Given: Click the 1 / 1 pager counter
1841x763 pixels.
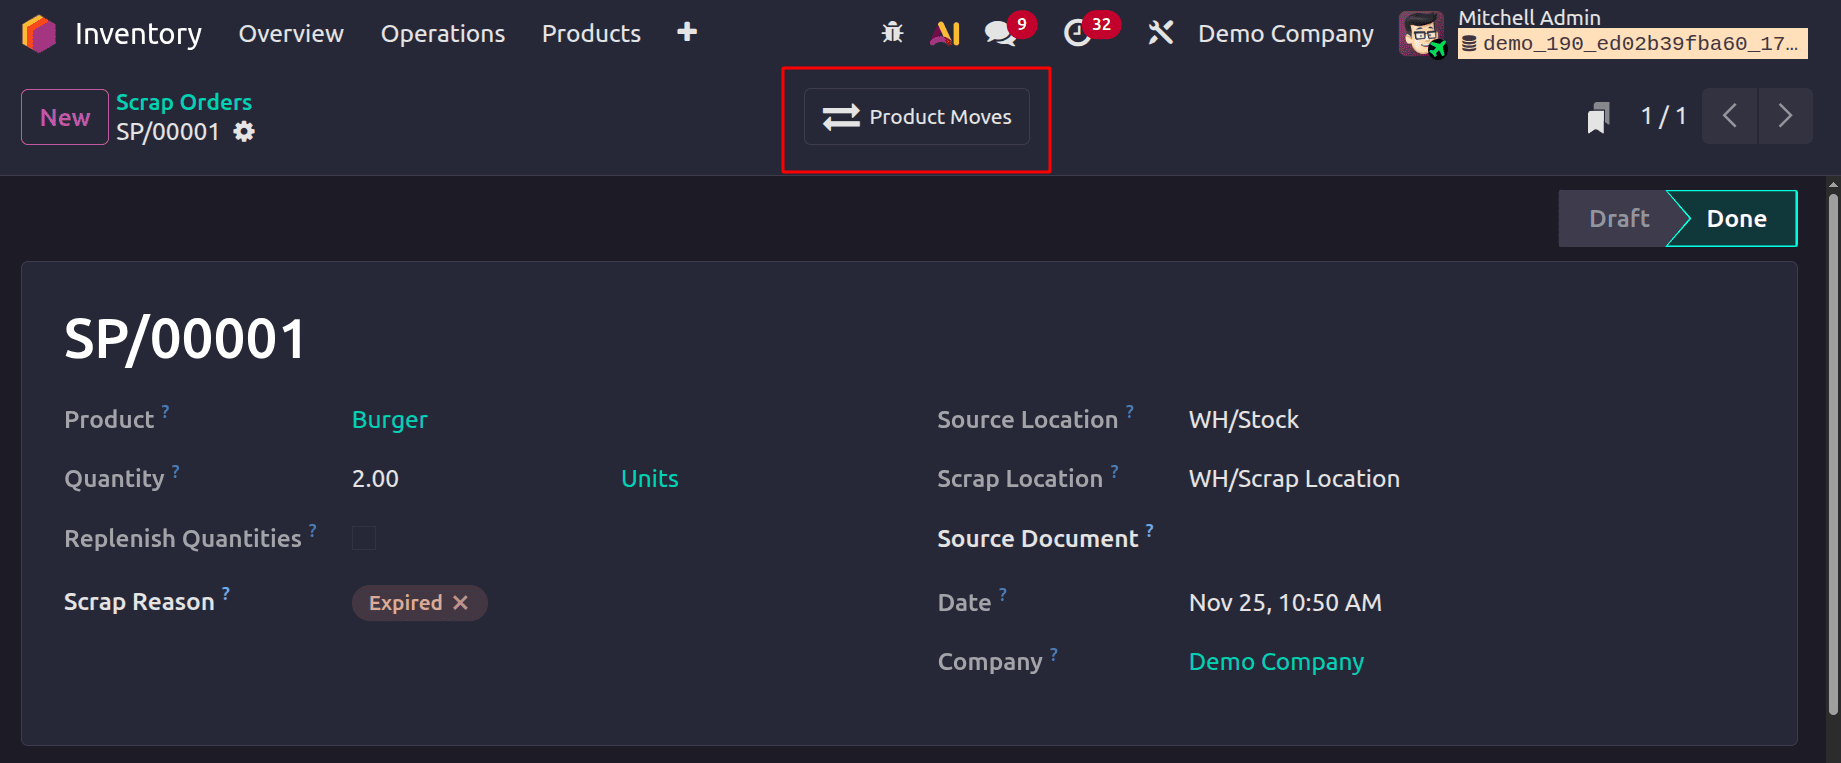Looking at the screenshot, I should [1663, 116].
